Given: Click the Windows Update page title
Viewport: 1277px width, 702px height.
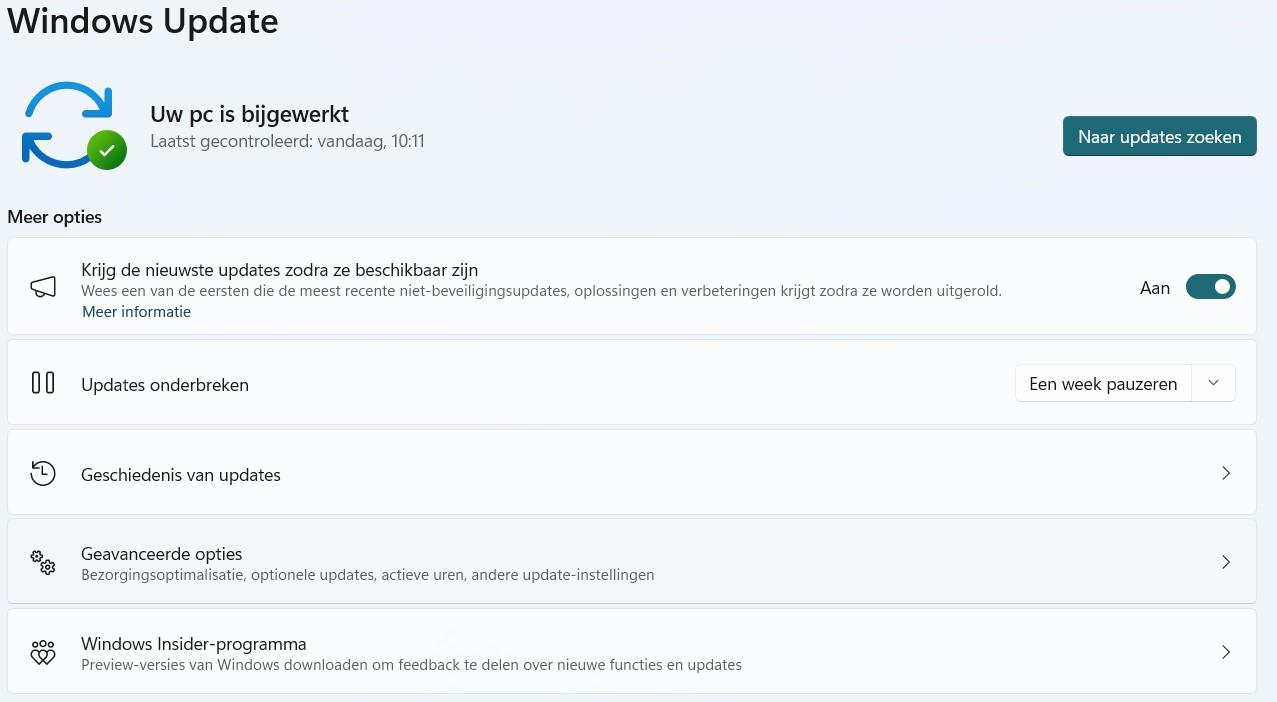Looking at the screenshot, I should pyautogui.click(x=143, y=20).
